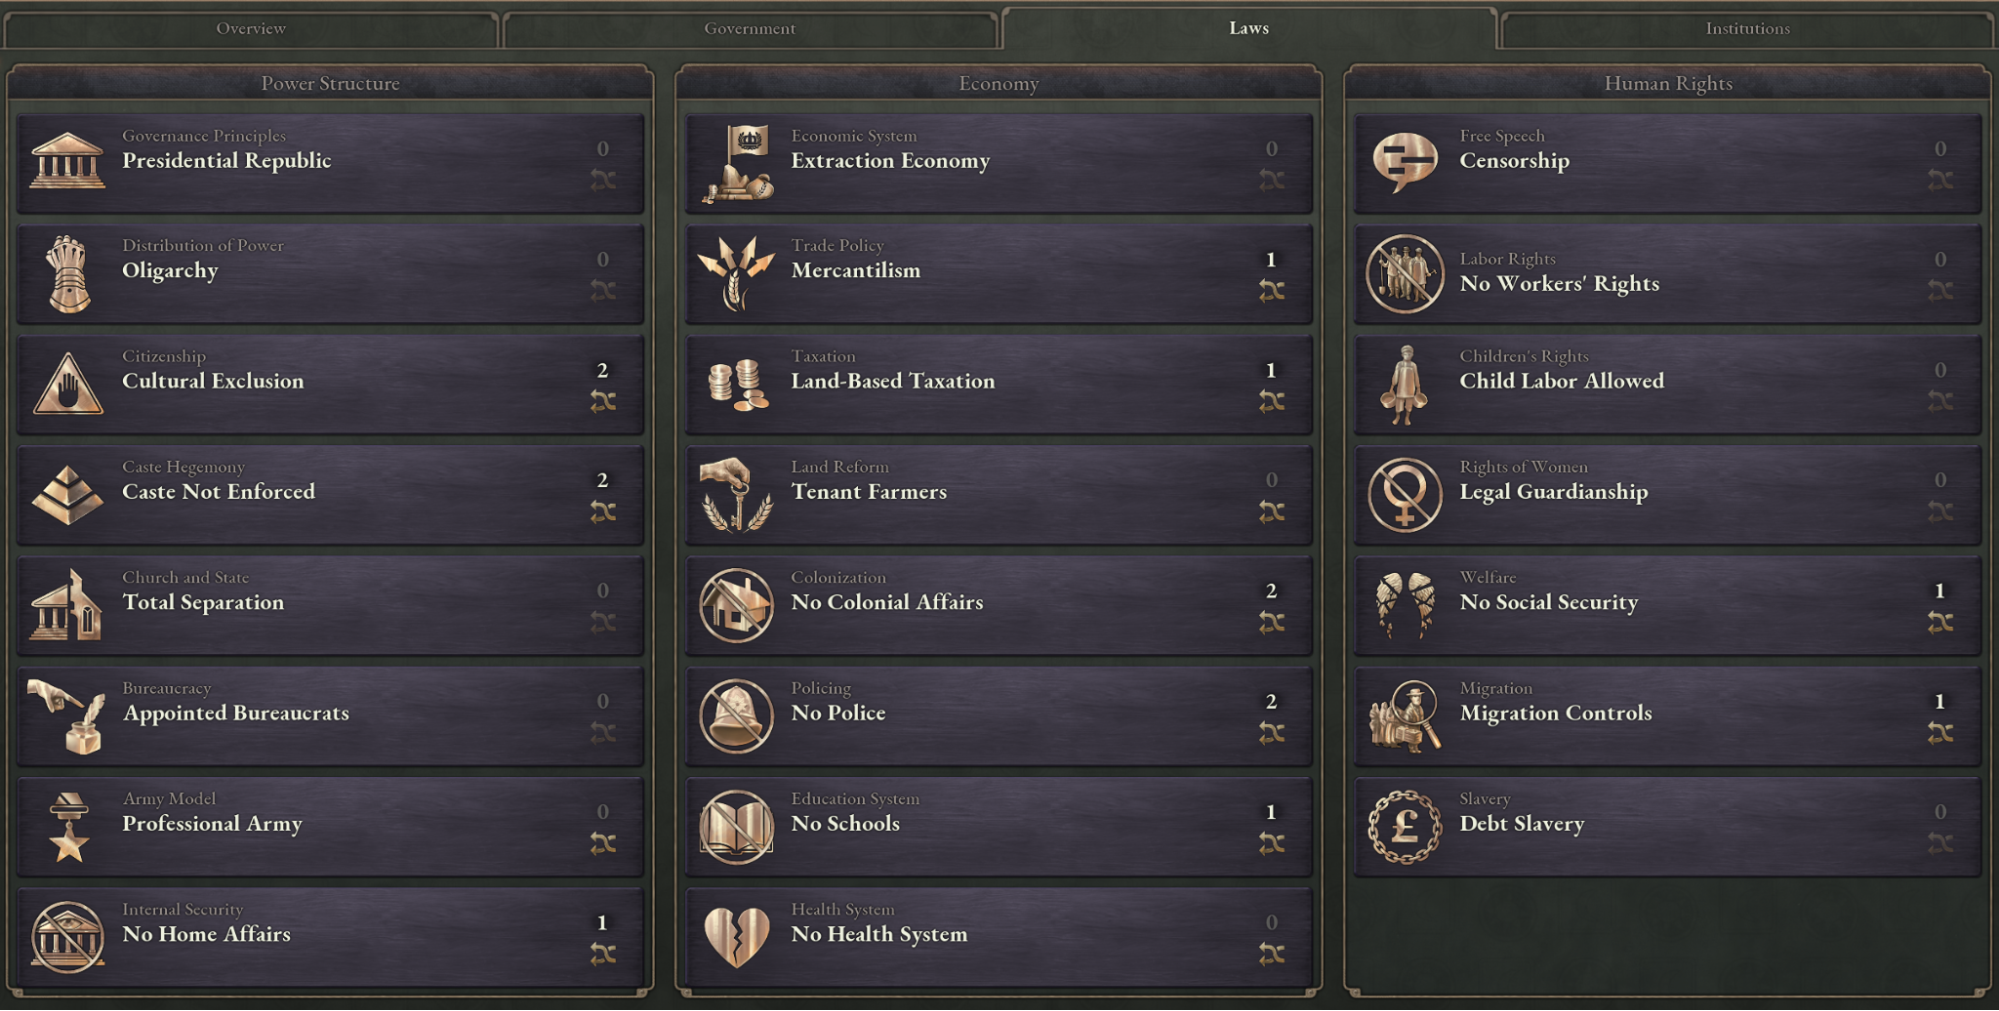
Task: Click the Censorship speech bubble icon
Action: 1405,160
